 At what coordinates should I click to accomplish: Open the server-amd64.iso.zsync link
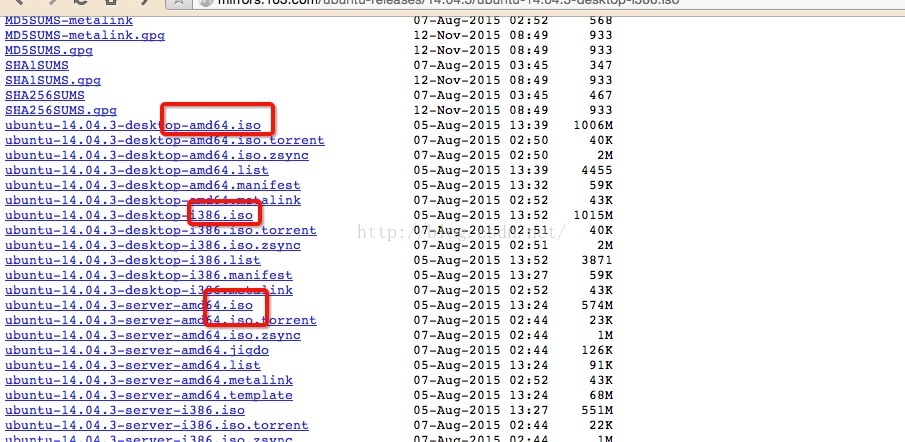pos(152,335)
